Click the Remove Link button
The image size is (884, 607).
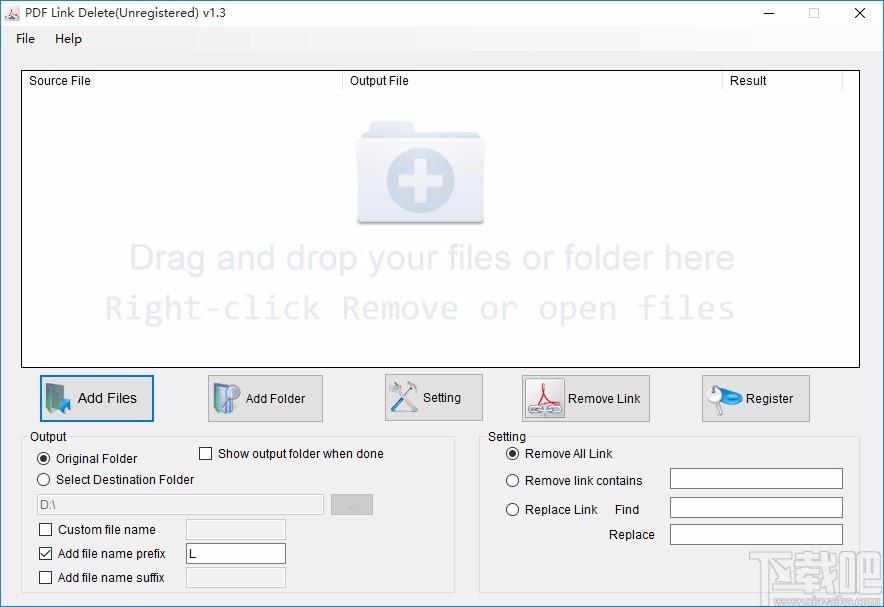click(x=586, y=398)
